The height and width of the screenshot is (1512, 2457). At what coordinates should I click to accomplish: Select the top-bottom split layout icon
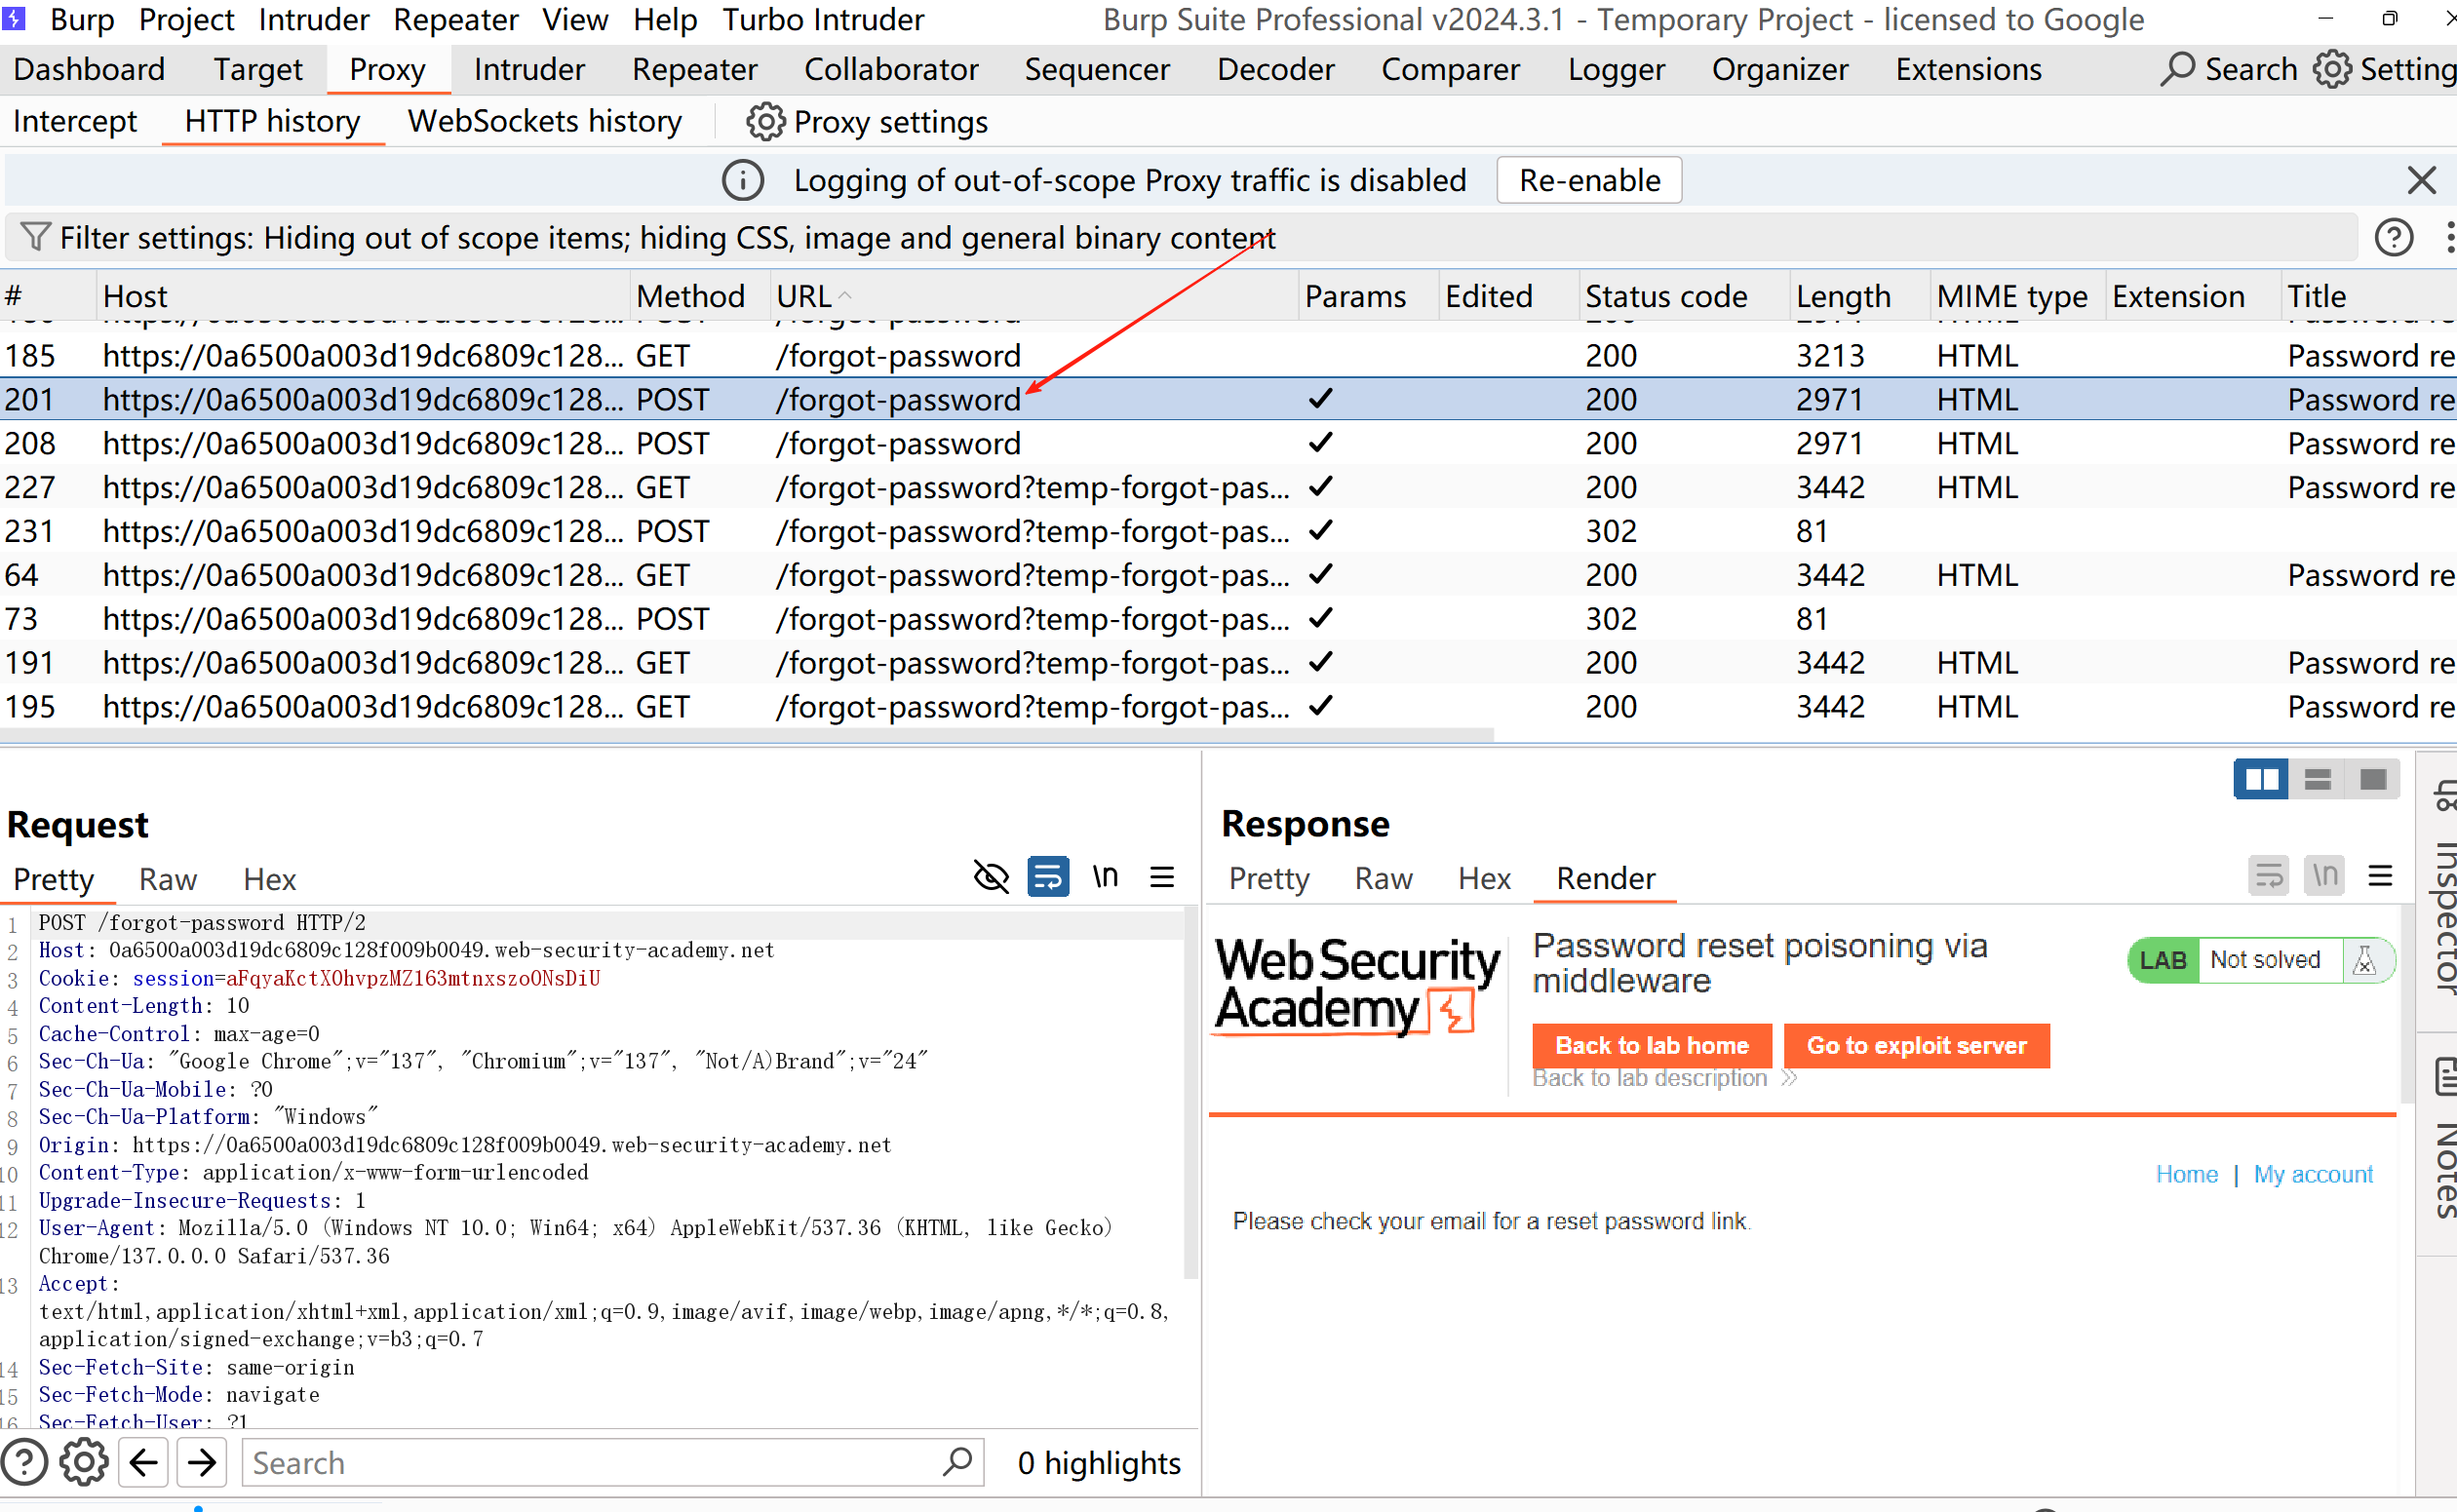[x=2317, y=779]
